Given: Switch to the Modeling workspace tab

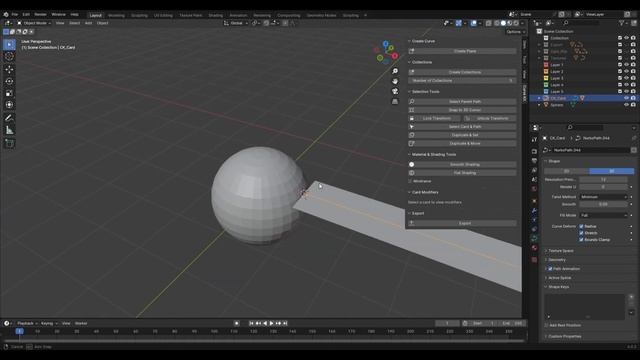Looking at the screenshot, I should pyautogui.click(x=116, y=15).
